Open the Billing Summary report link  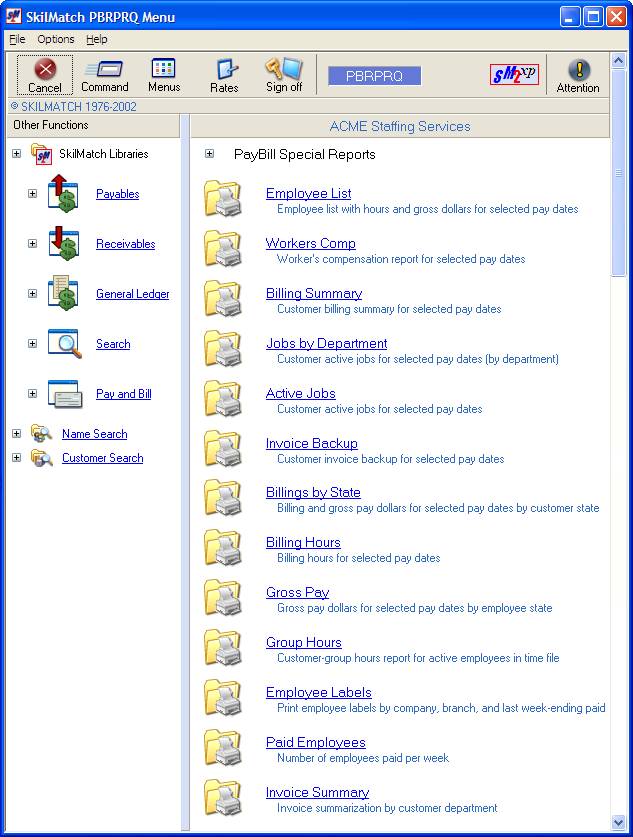click(314, 293)
